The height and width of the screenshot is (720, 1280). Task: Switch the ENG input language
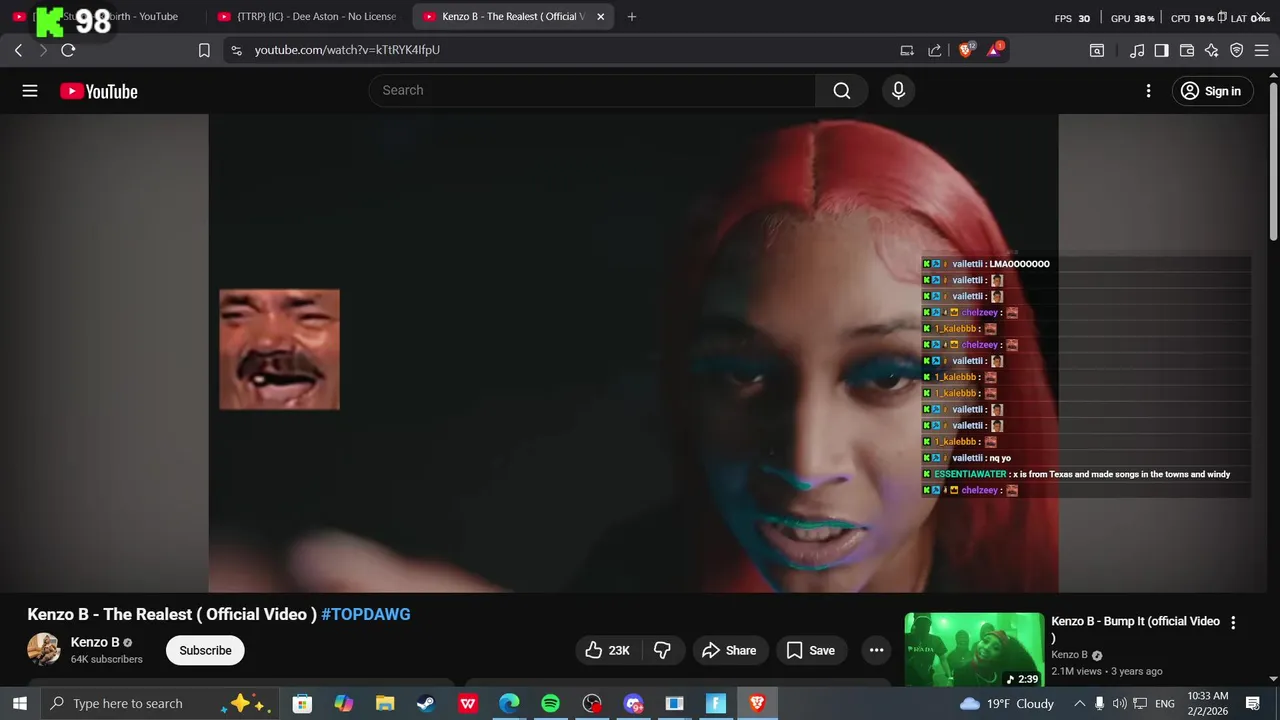coord(1164,703)
